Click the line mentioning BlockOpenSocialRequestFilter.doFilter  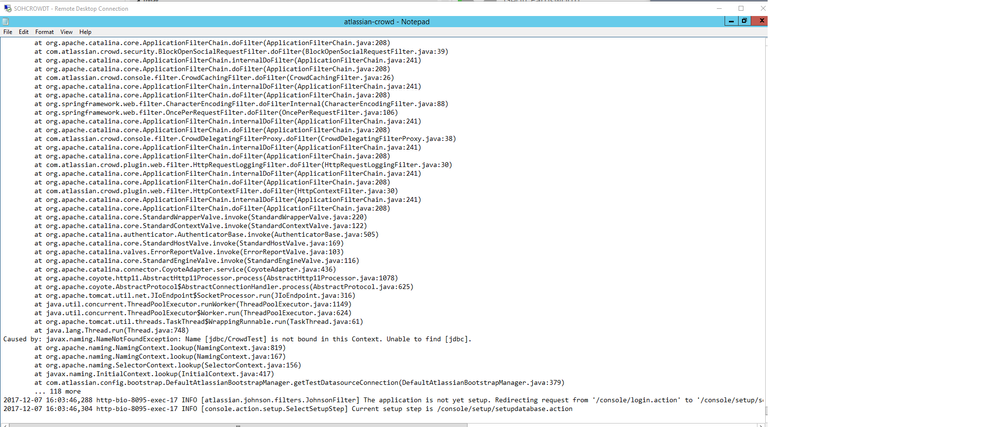(241, 52)
